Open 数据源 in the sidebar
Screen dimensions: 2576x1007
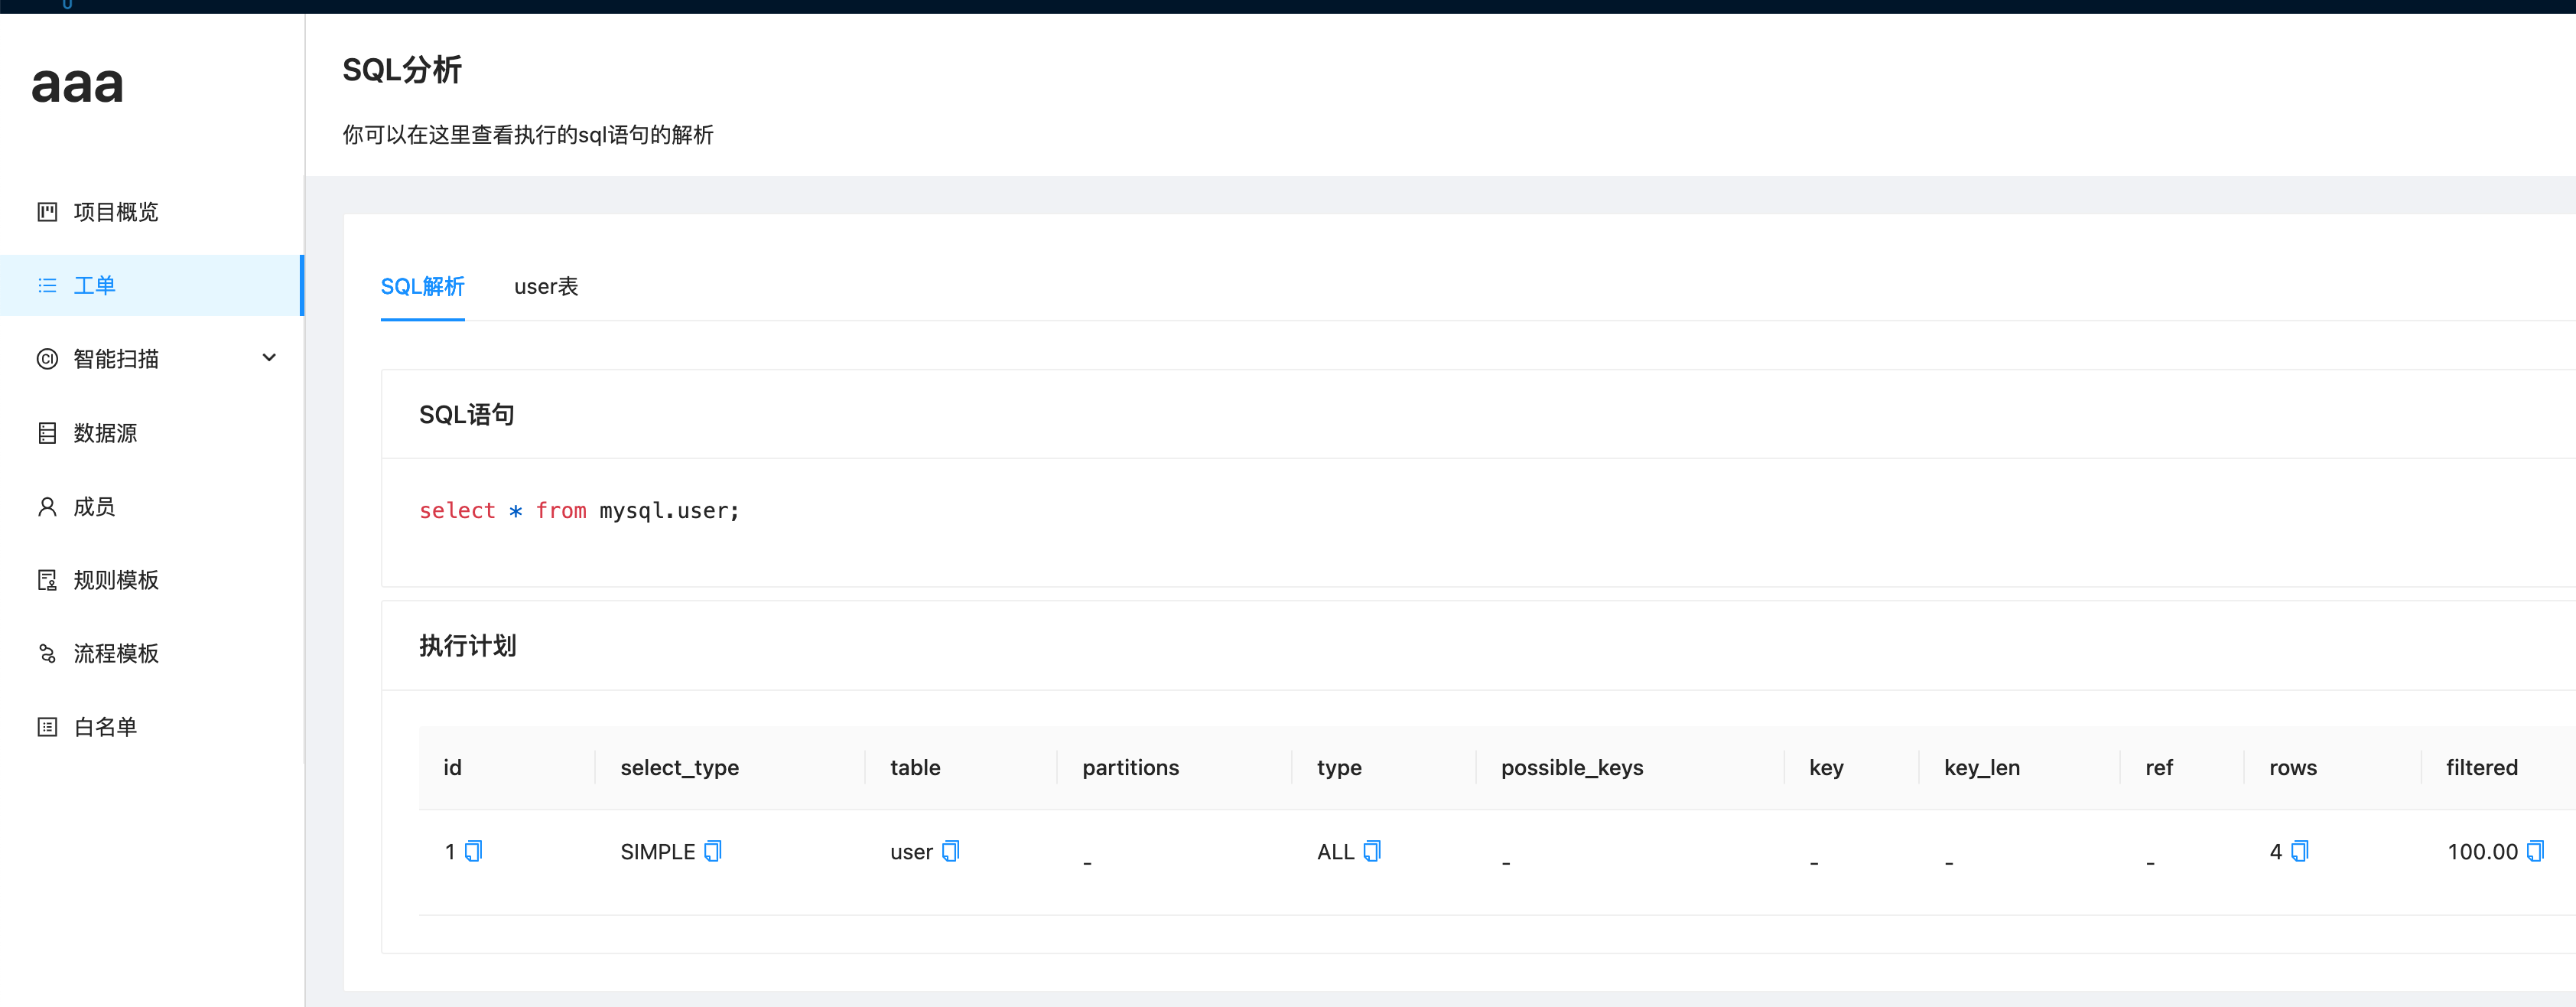point(152,433)
